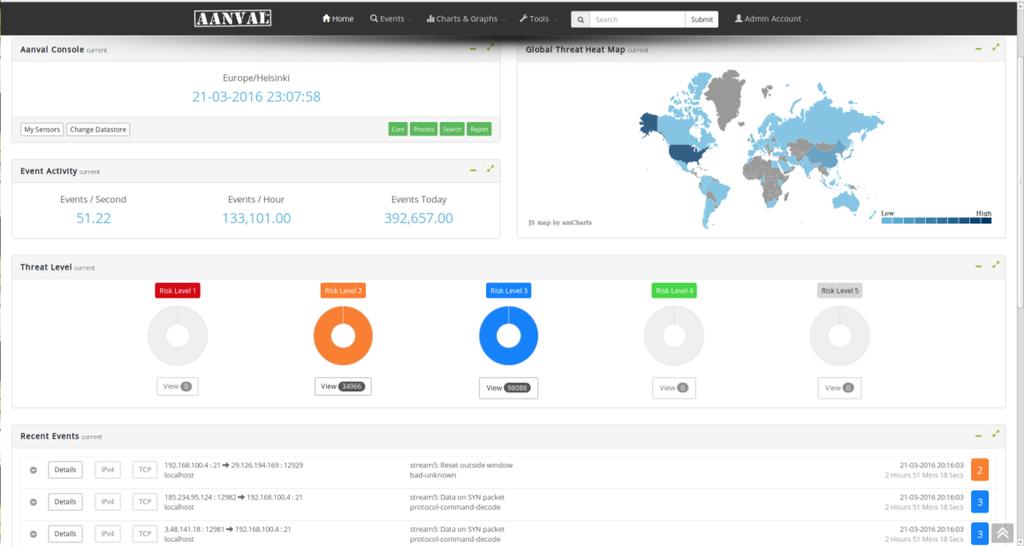Click the green Process status button
Screen dimensions: 1024x546
click(424, 129)
